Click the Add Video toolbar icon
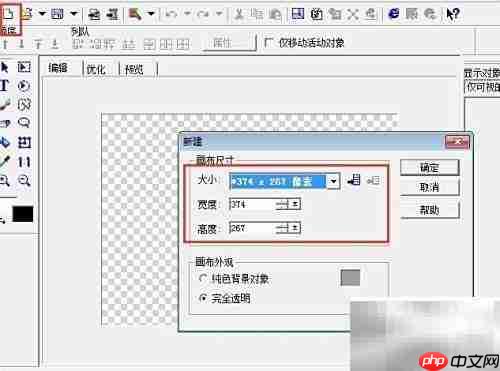This screenshot has width=500, height=371. (x=113, y=14)
